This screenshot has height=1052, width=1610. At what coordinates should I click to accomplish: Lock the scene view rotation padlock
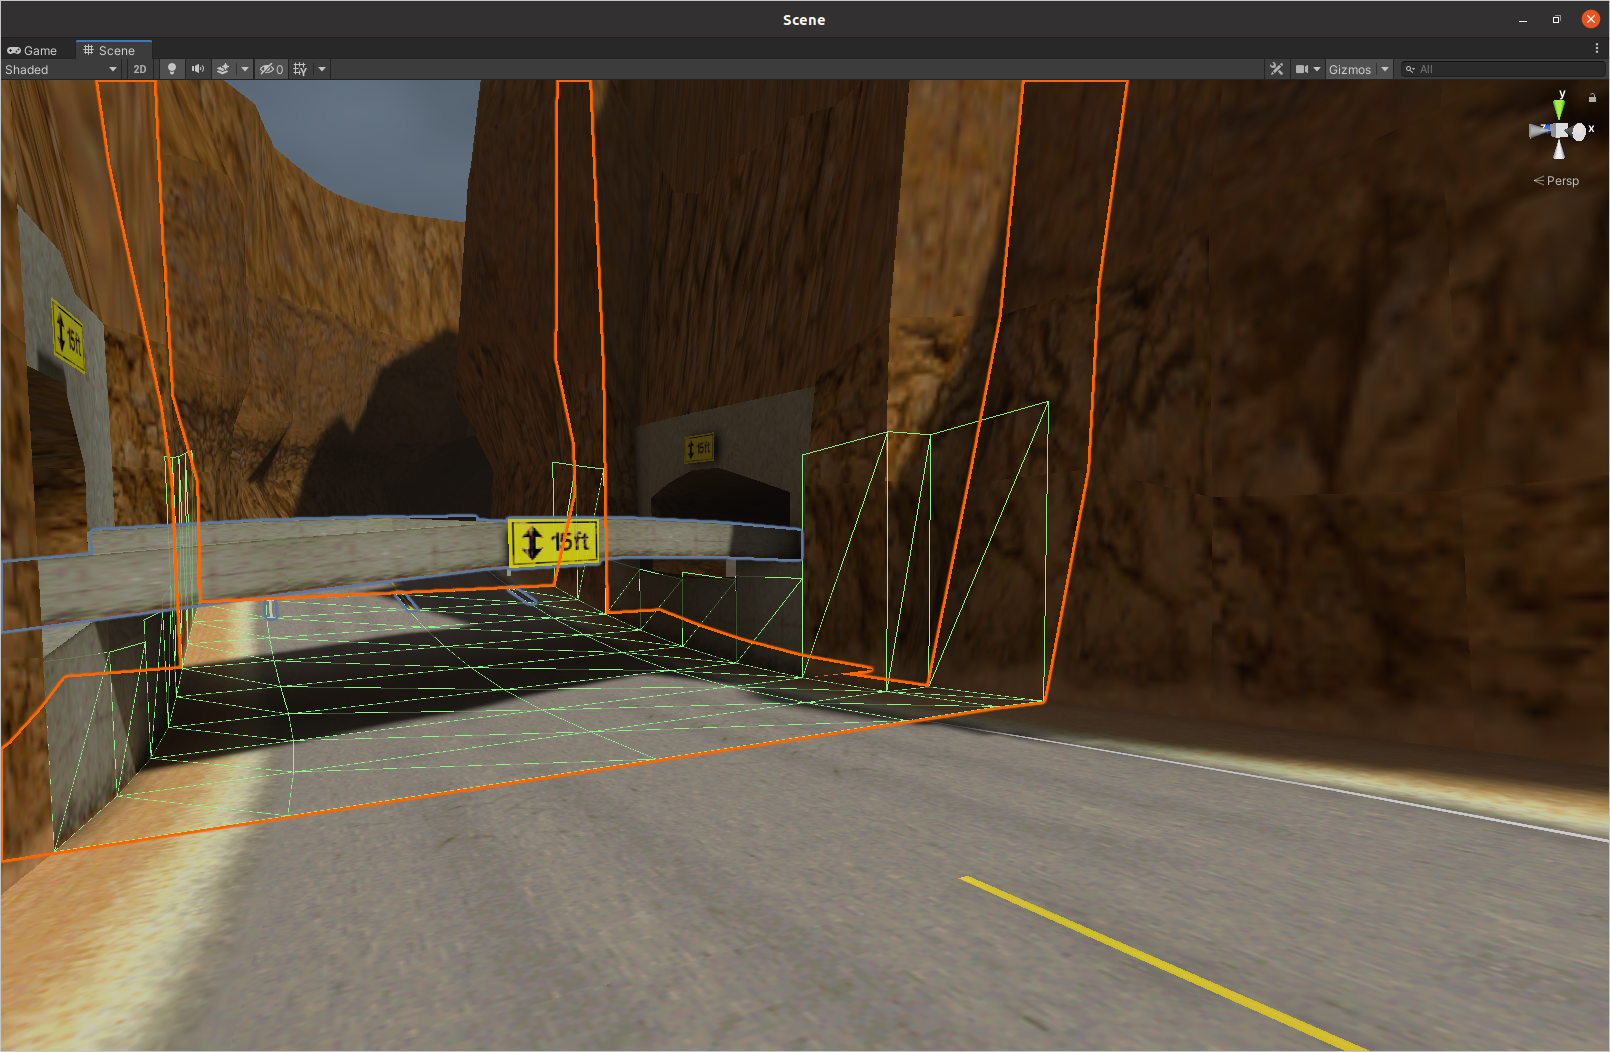pyautogui.click(x=1592, y=97)
